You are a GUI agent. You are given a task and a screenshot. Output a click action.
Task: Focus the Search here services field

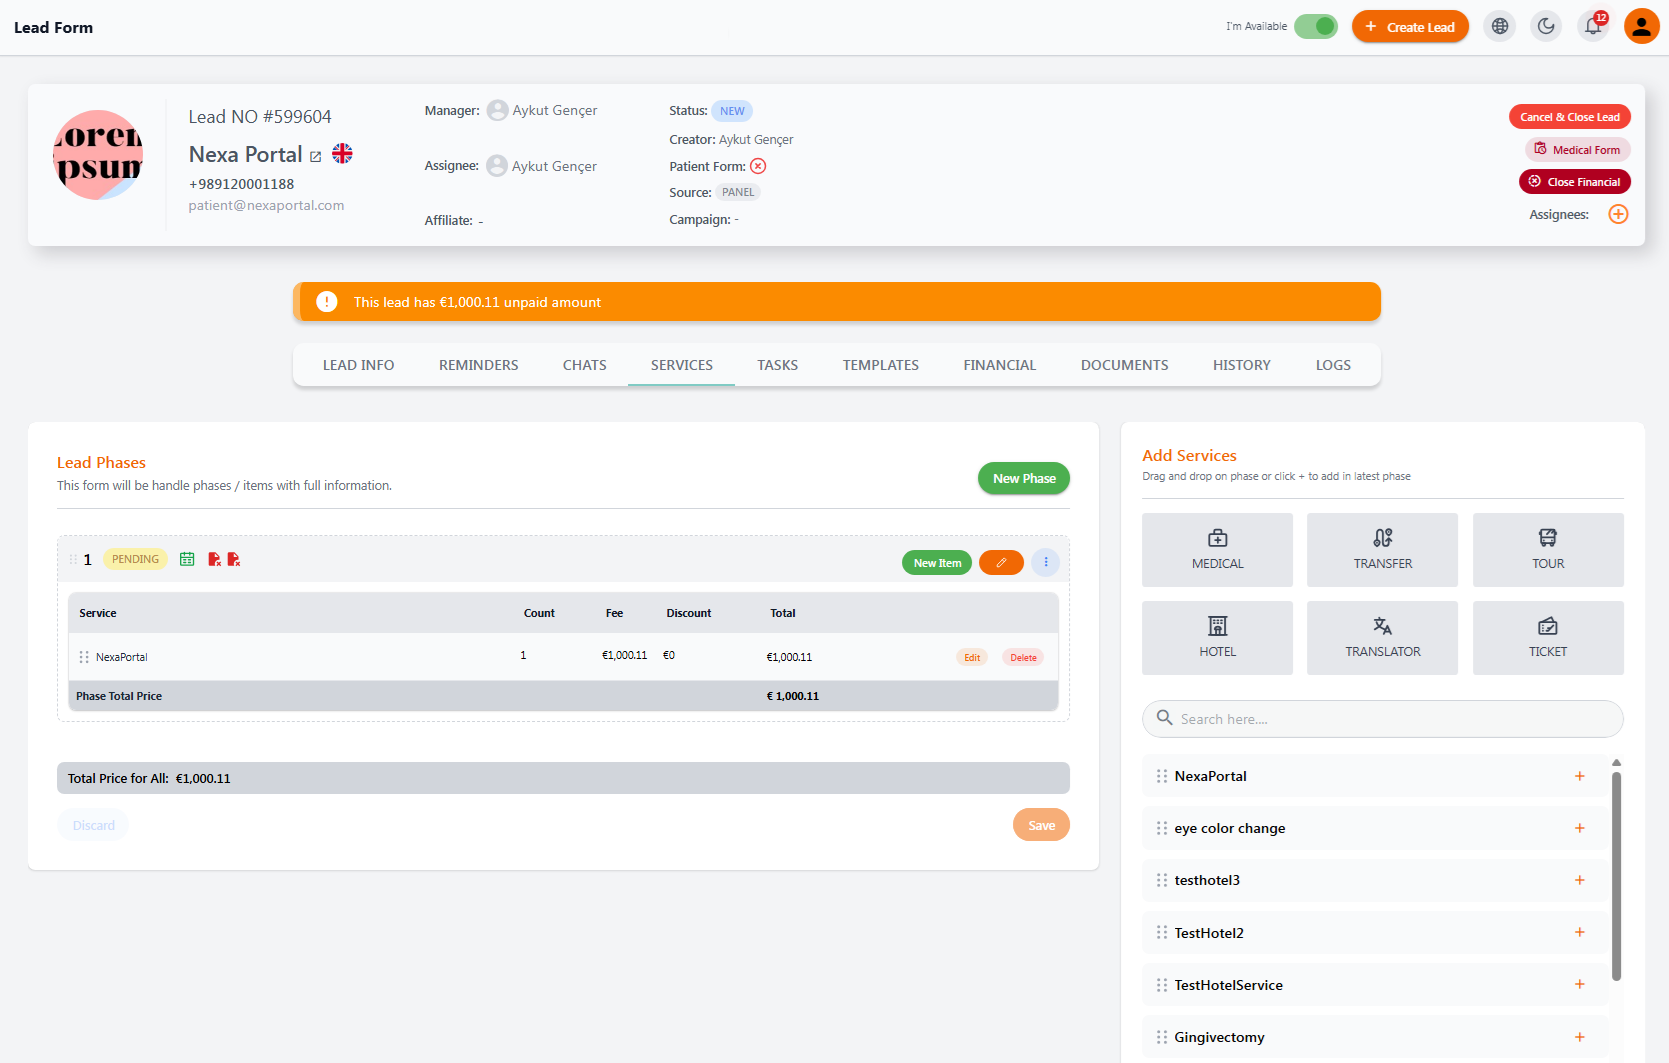[1383, 719]
